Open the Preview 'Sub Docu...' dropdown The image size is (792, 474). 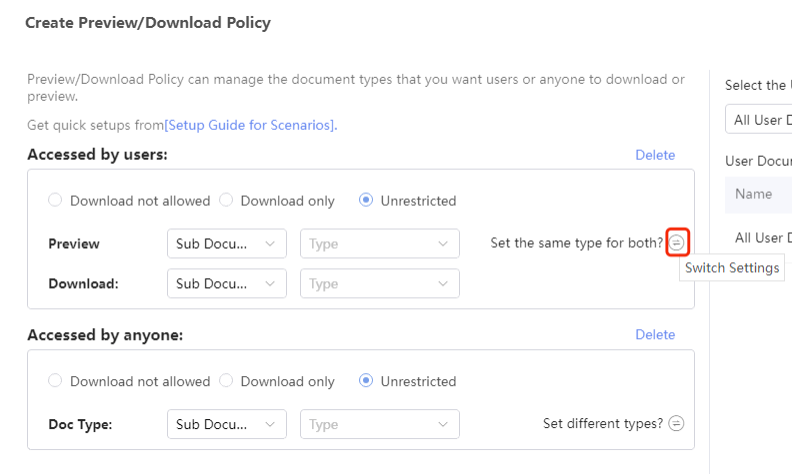point(227,244)
